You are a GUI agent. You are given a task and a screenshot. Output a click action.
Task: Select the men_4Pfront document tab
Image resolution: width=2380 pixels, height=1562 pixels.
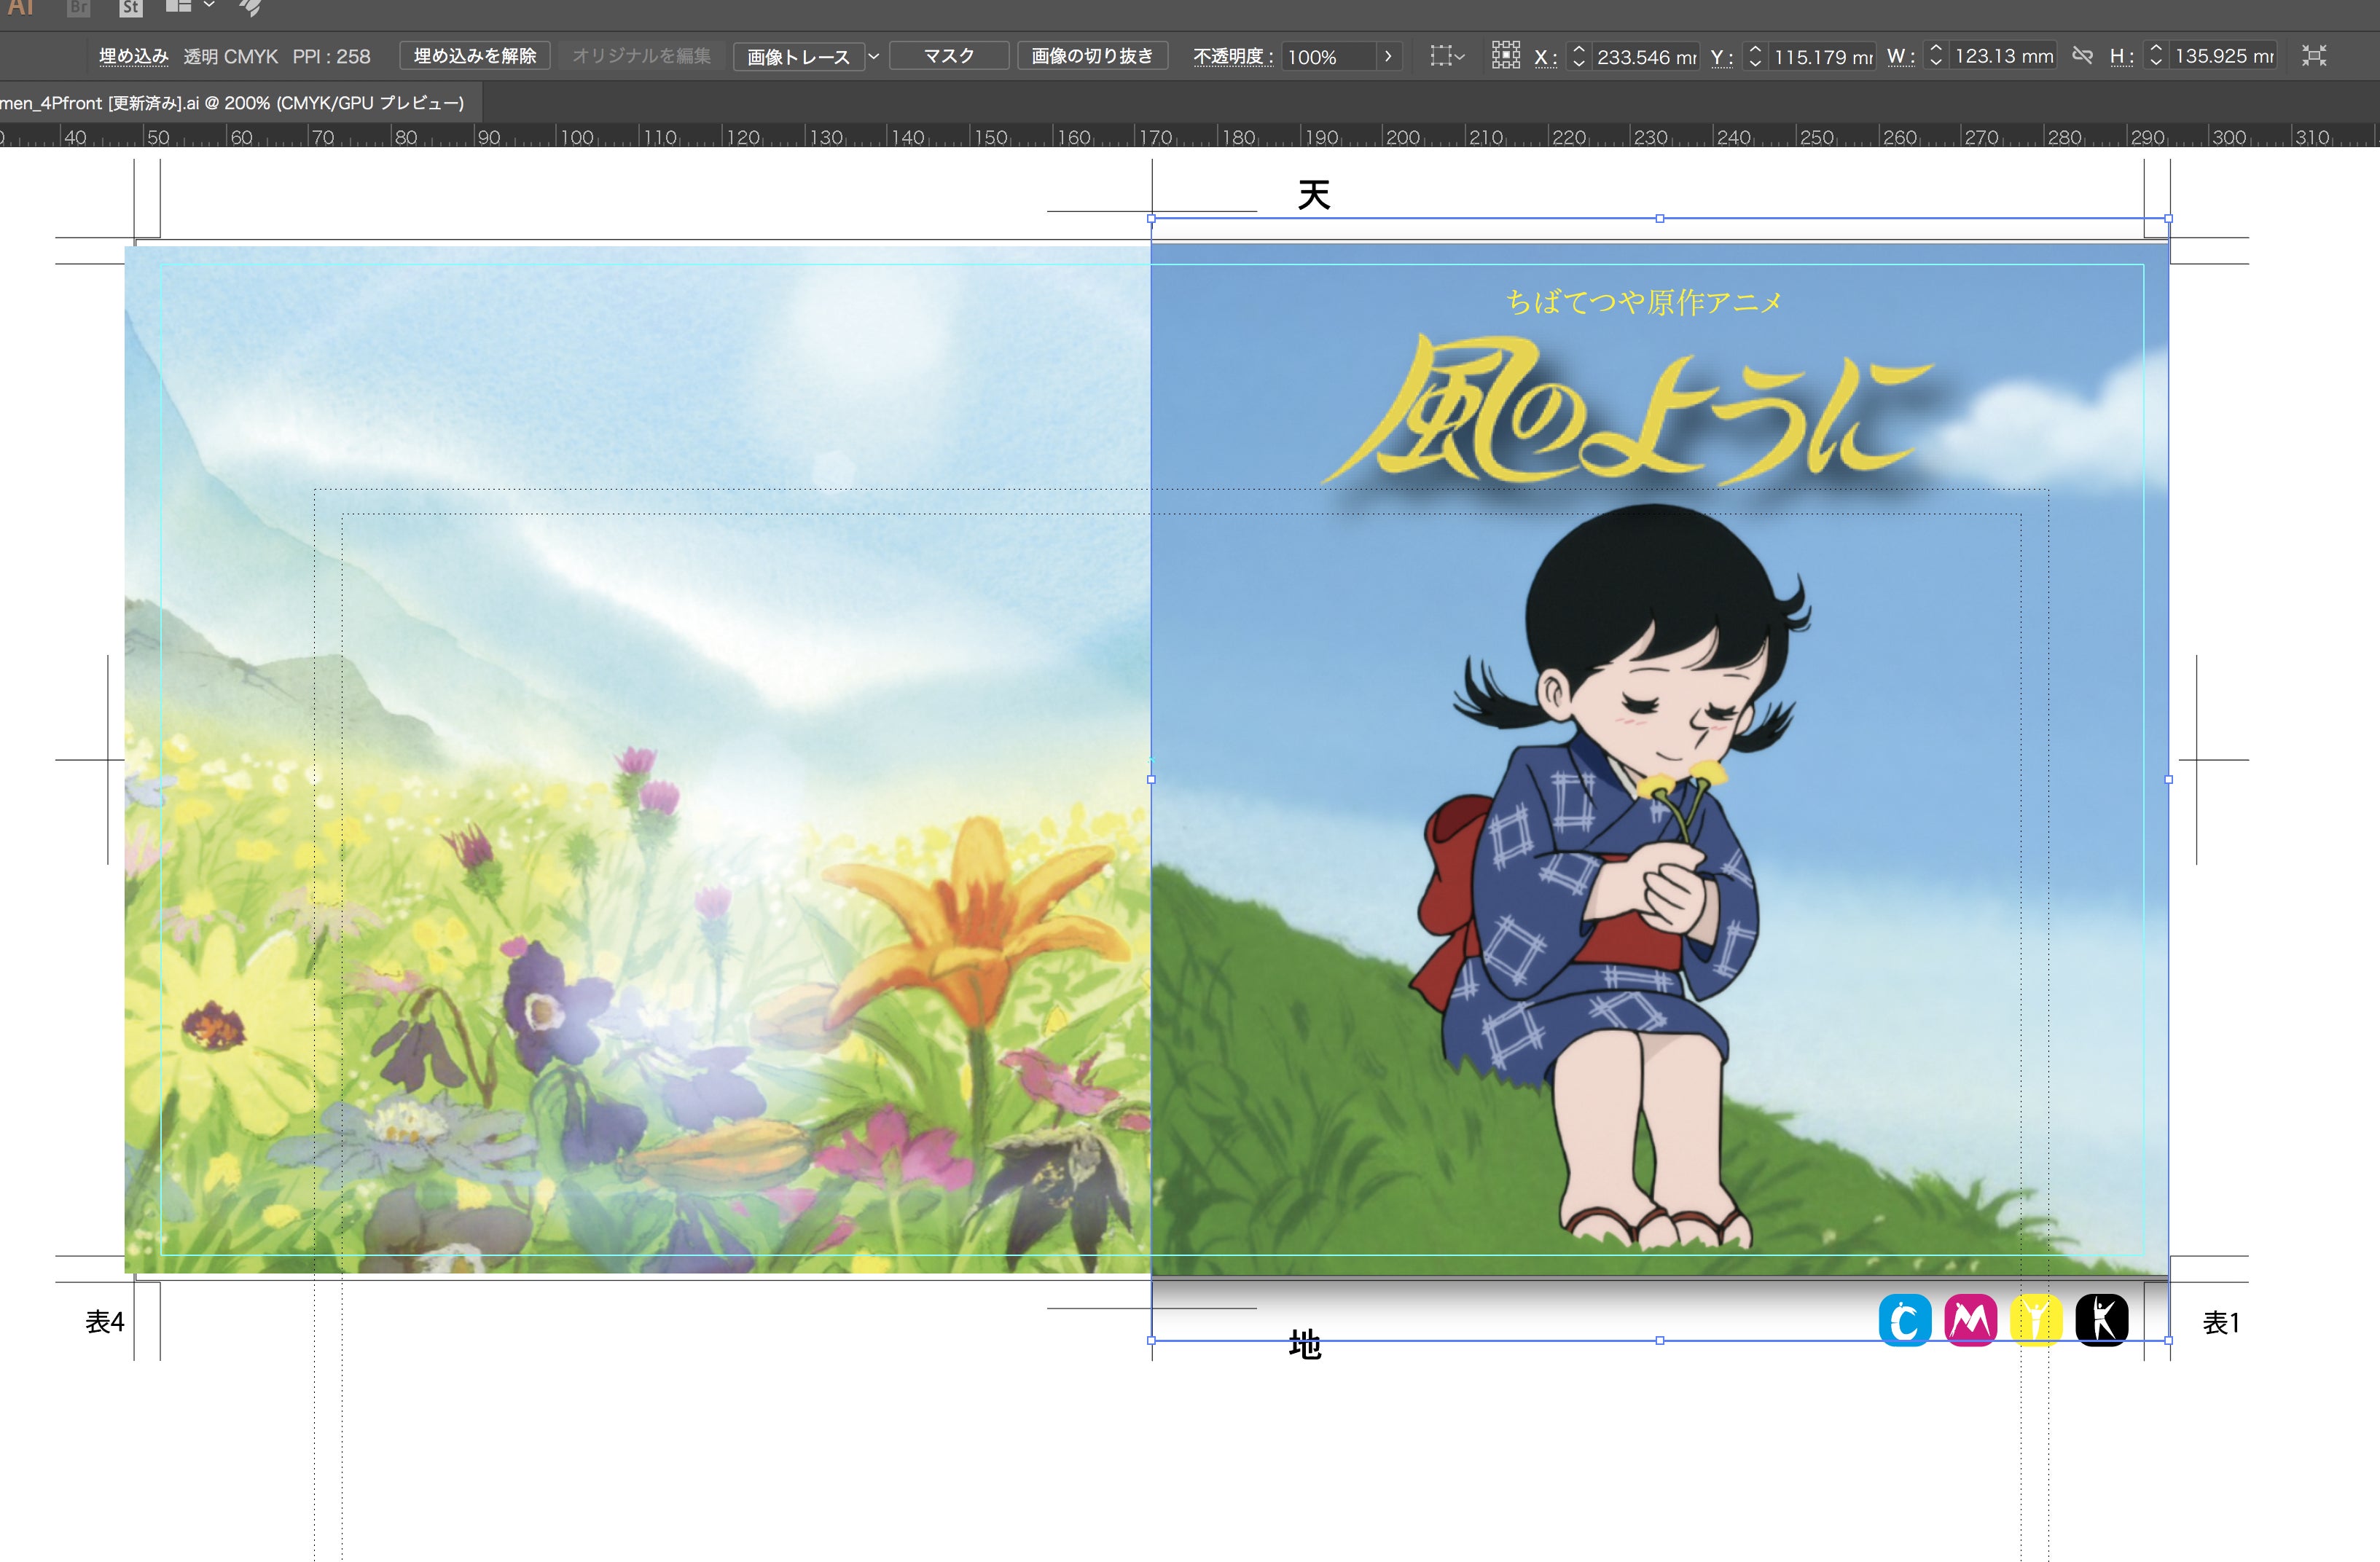pyautogui.click(x=232, y=103)
